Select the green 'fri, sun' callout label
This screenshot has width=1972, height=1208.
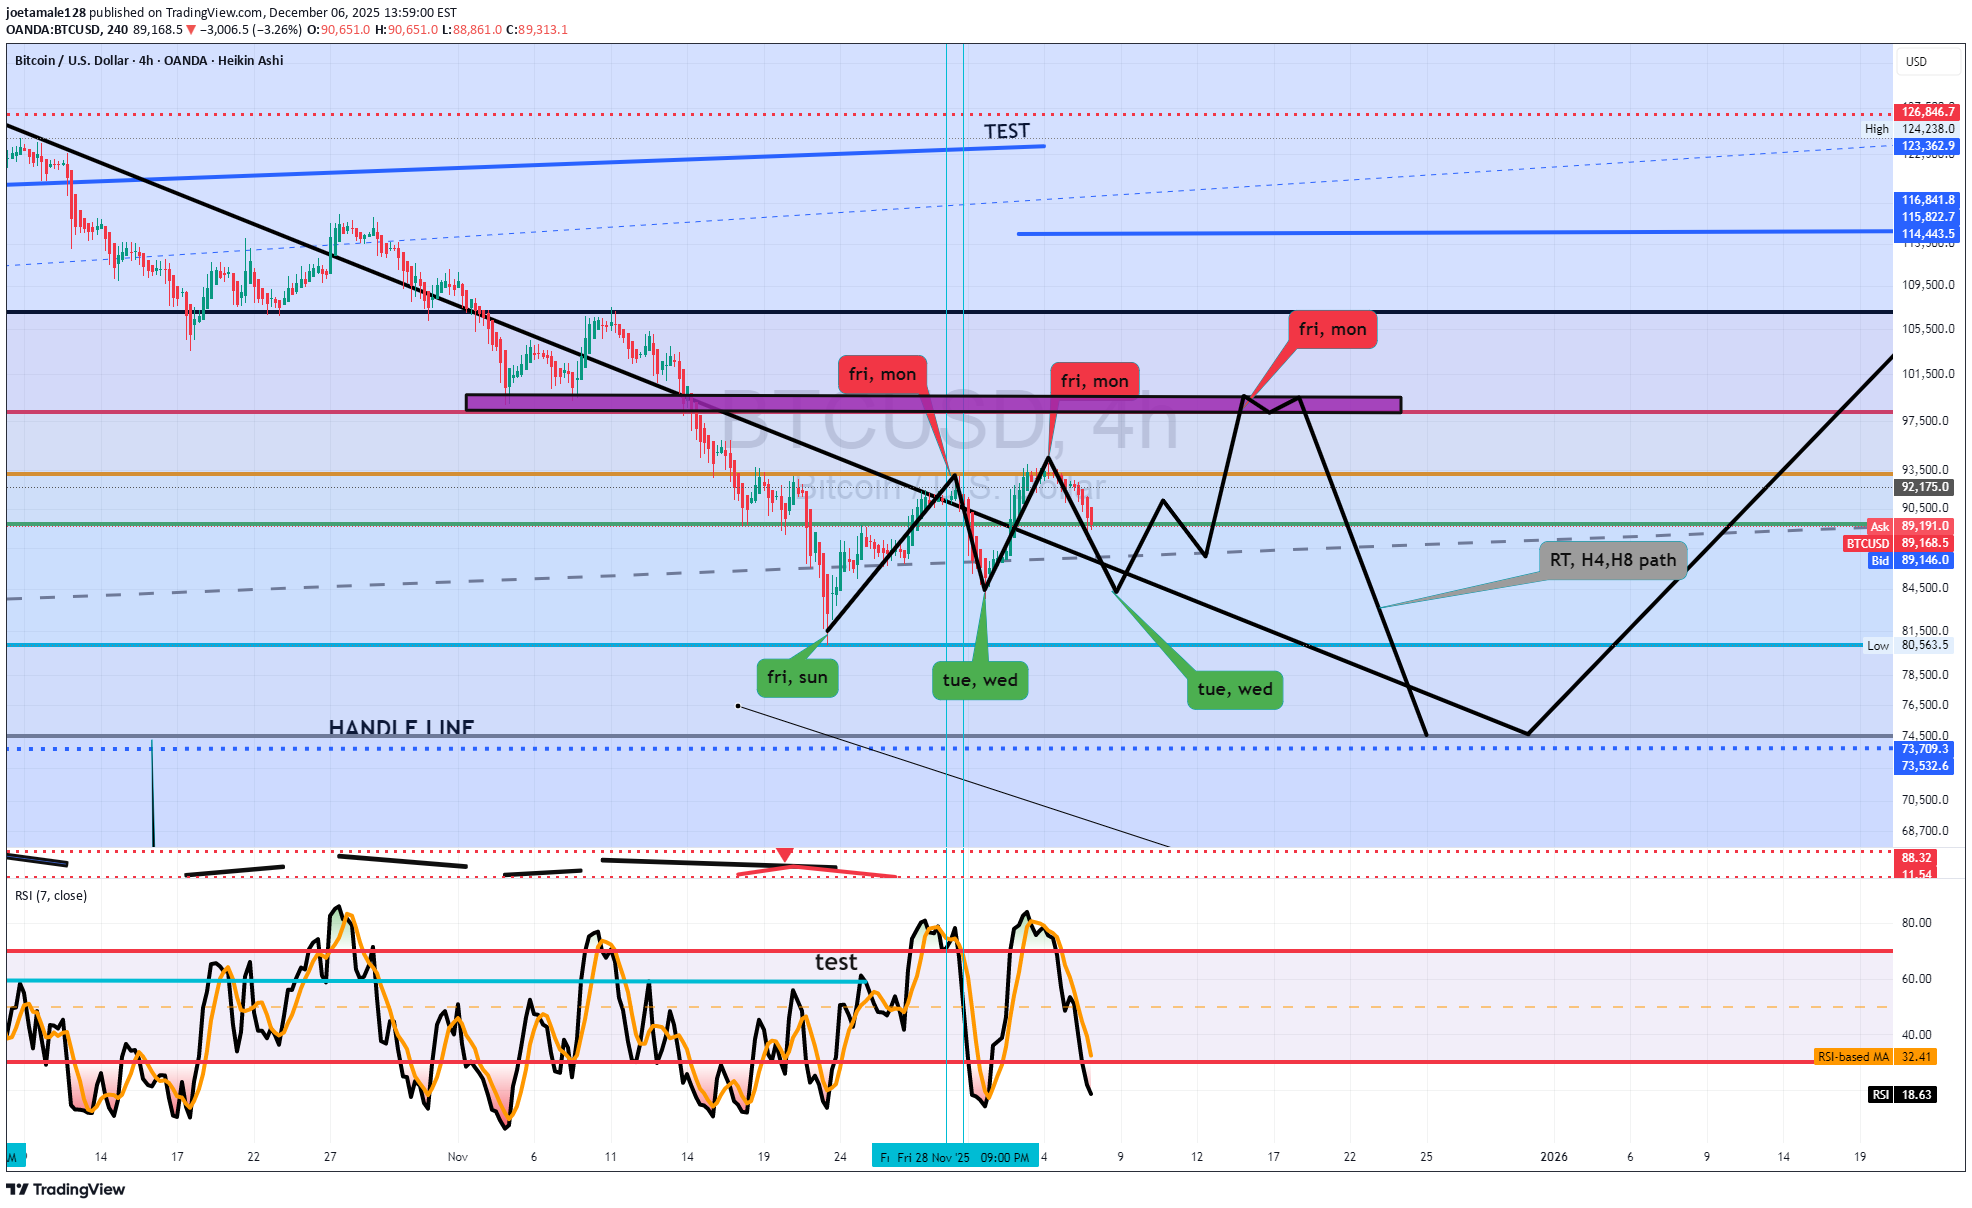[x=797, y=678]
